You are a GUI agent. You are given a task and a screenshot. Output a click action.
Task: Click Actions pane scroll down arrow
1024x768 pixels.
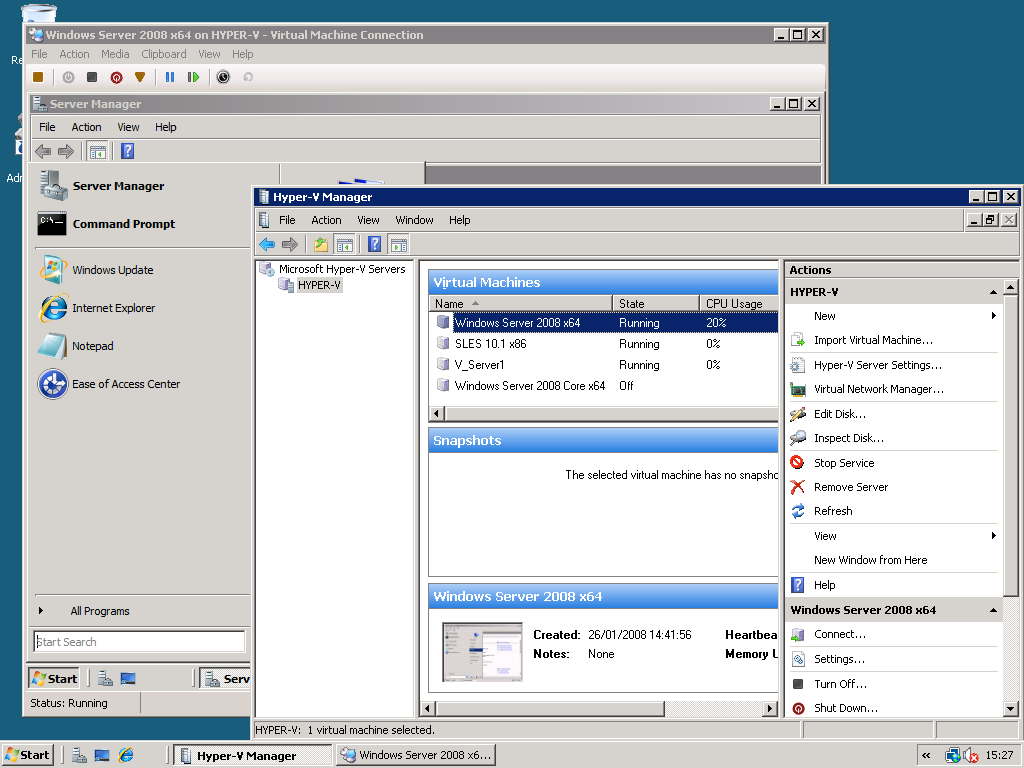(1010, 708)
